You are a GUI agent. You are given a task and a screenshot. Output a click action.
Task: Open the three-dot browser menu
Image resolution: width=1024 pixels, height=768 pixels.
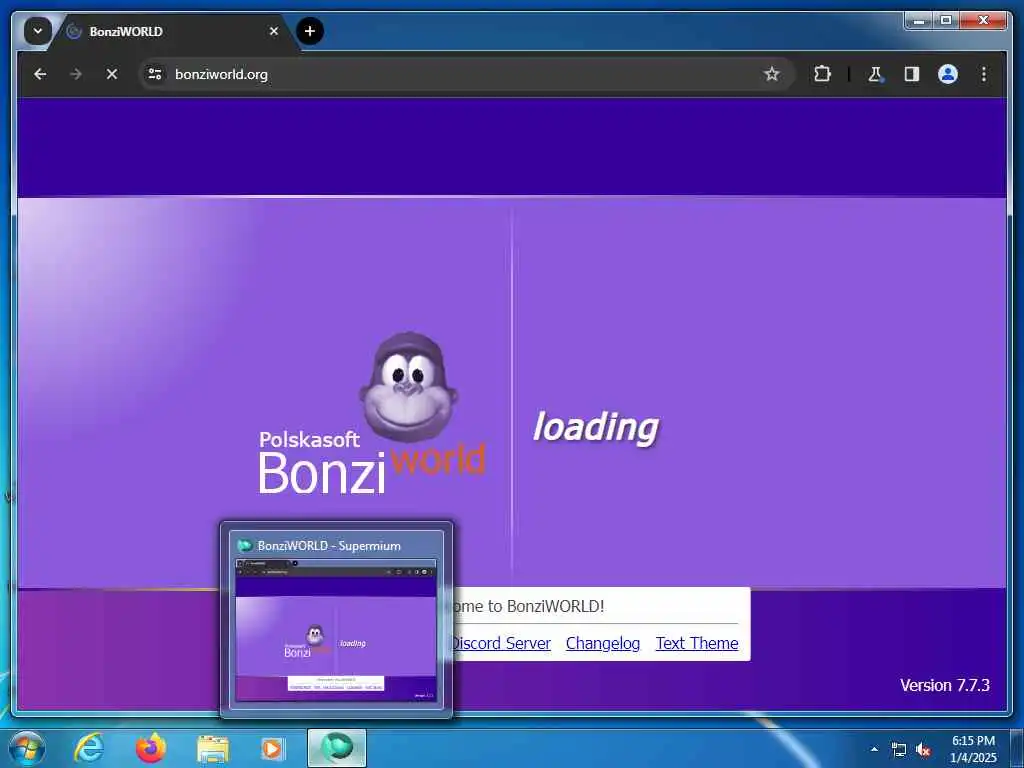(x=984, y=74)
